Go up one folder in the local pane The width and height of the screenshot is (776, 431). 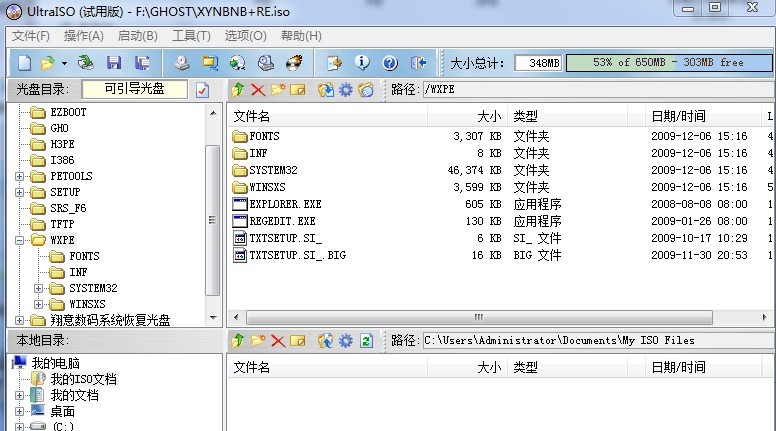coord(238,340)
